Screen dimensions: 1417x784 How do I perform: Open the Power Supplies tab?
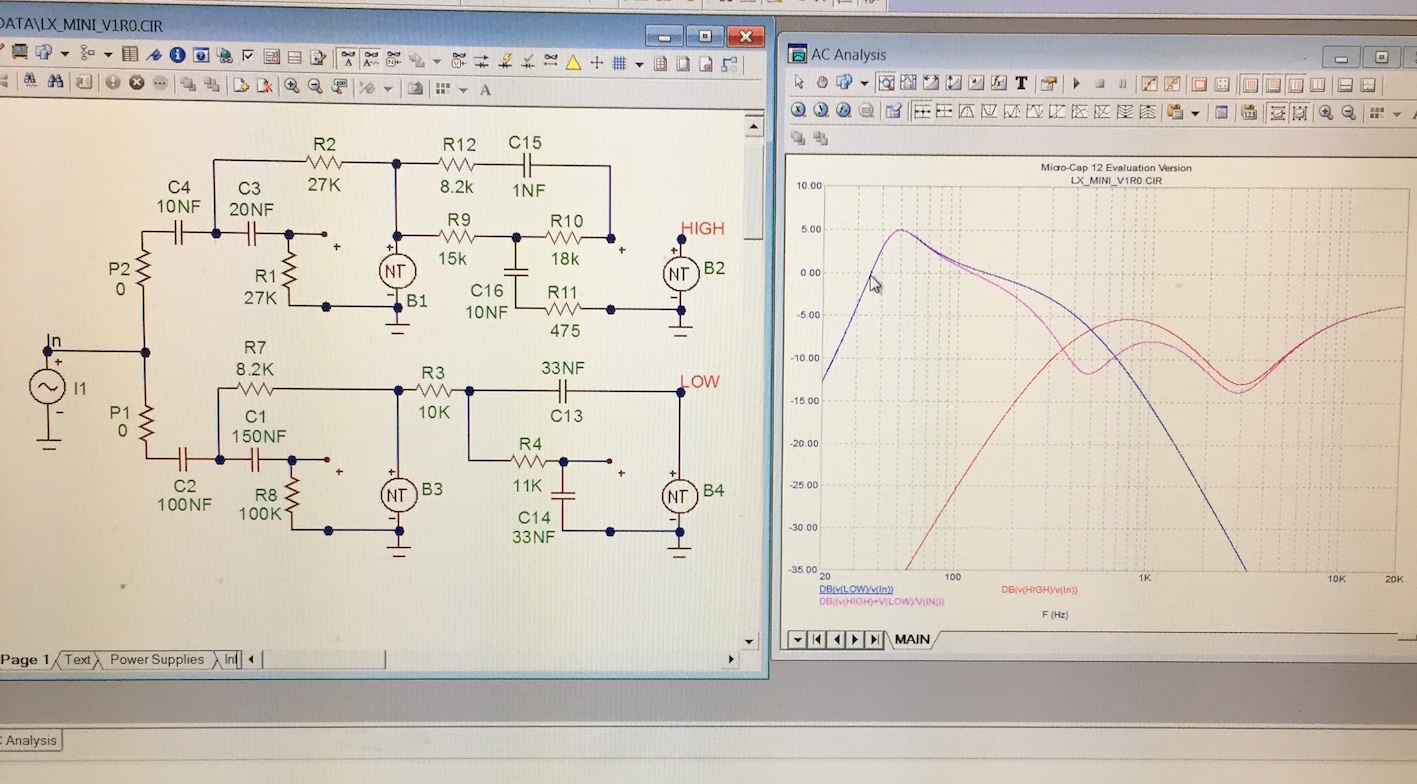tap(157, 660)
